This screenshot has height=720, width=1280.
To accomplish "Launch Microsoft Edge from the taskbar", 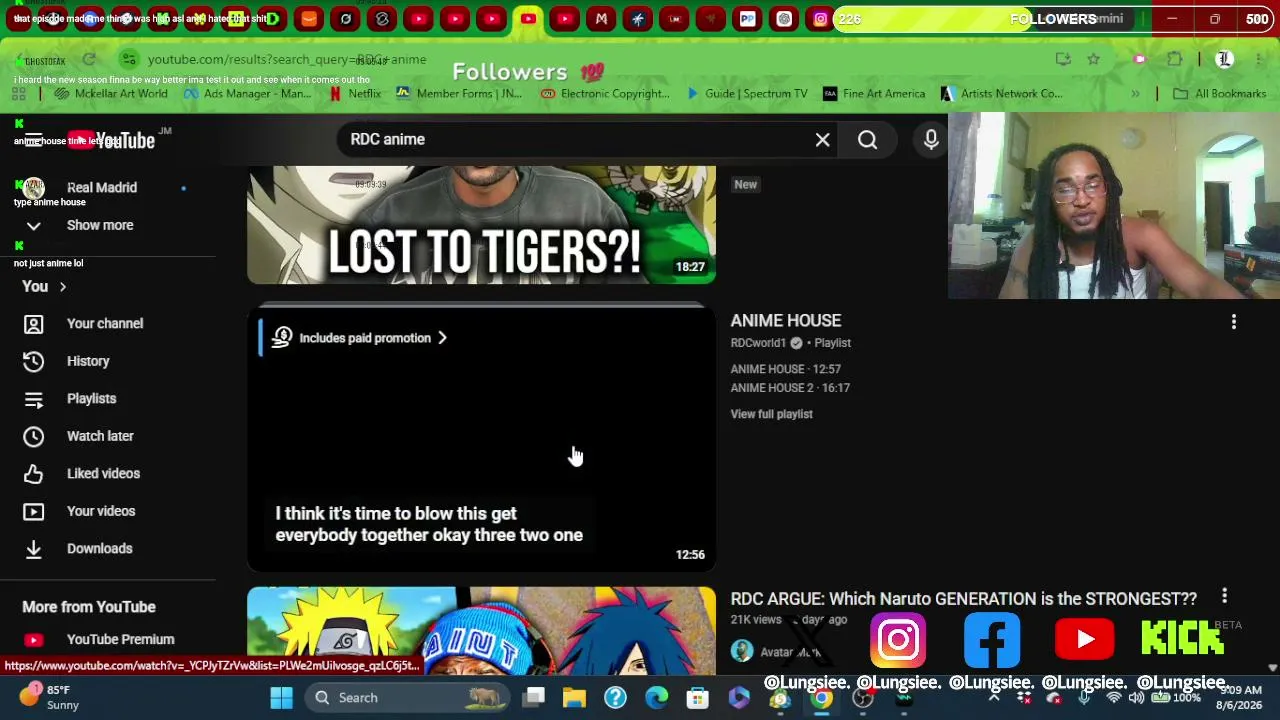I will pos(656,698).
